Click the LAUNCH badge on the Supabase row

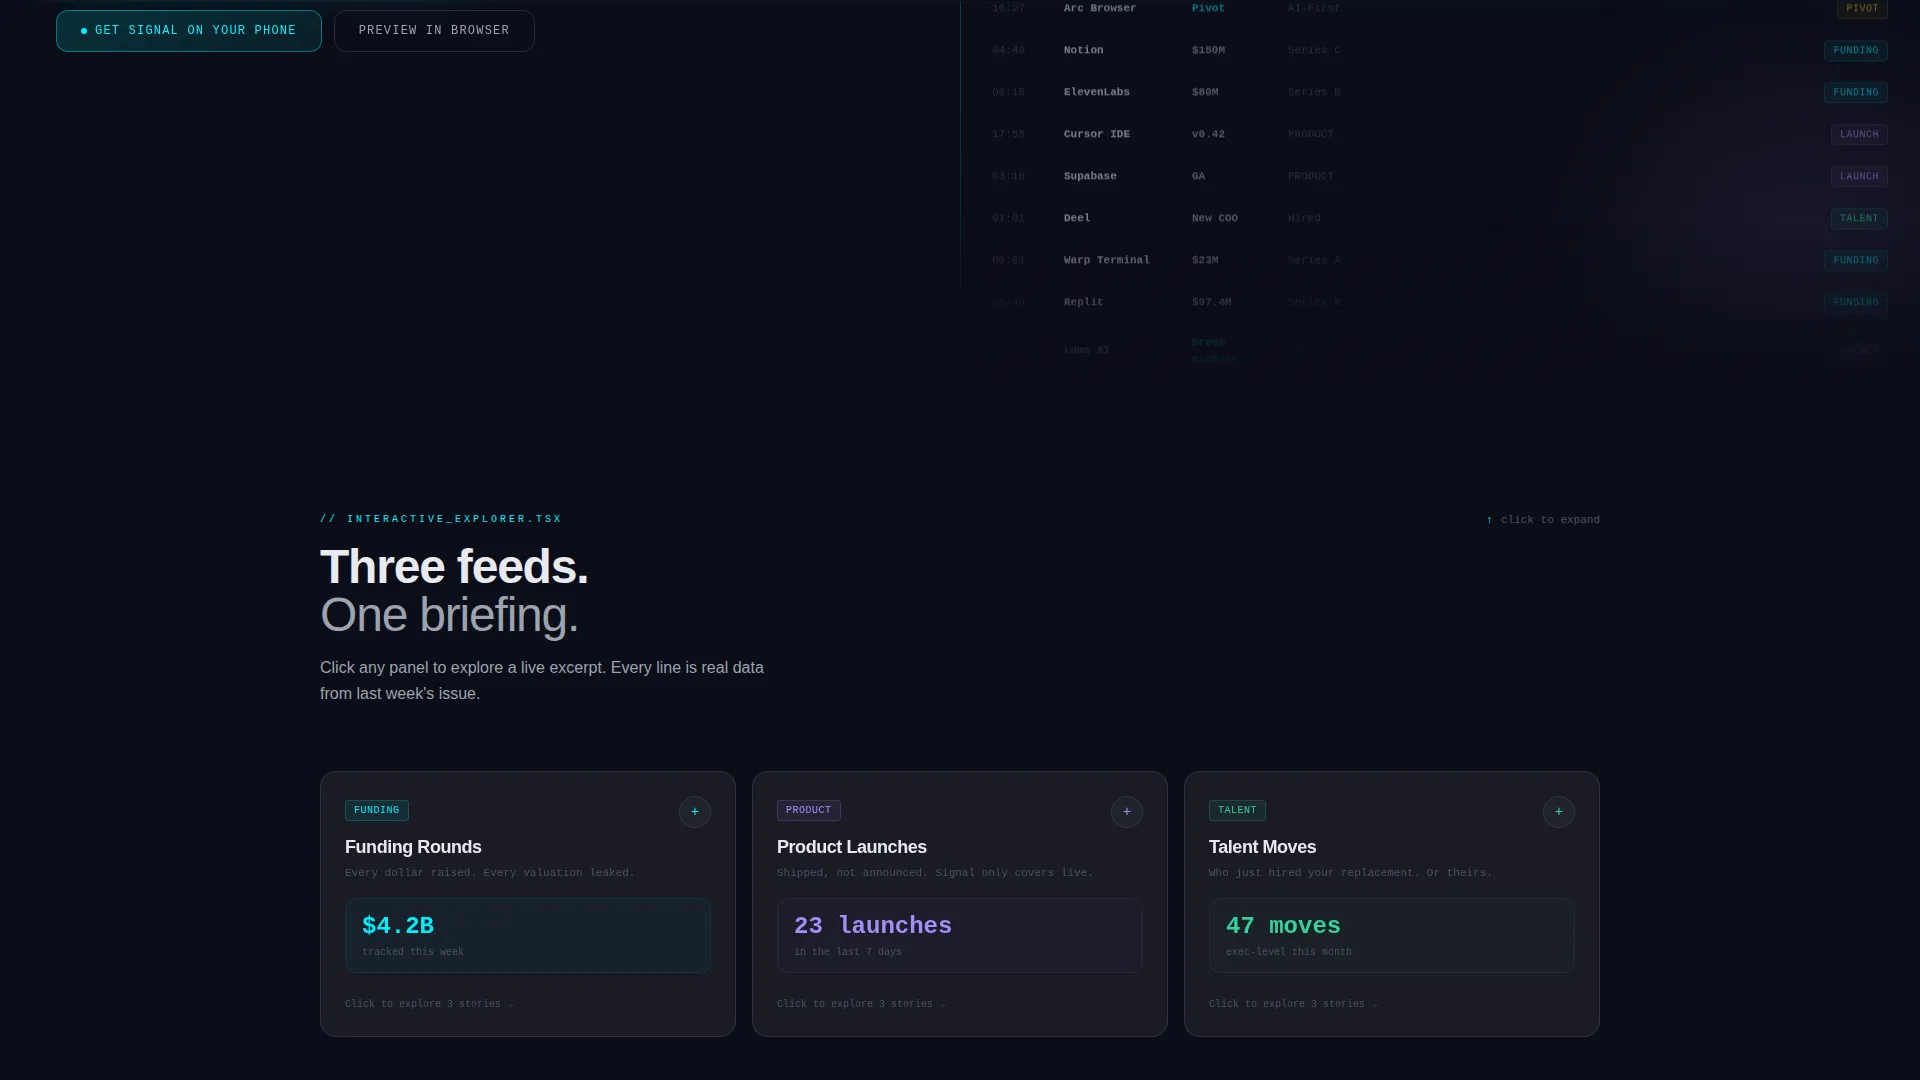click(1859, 176)
